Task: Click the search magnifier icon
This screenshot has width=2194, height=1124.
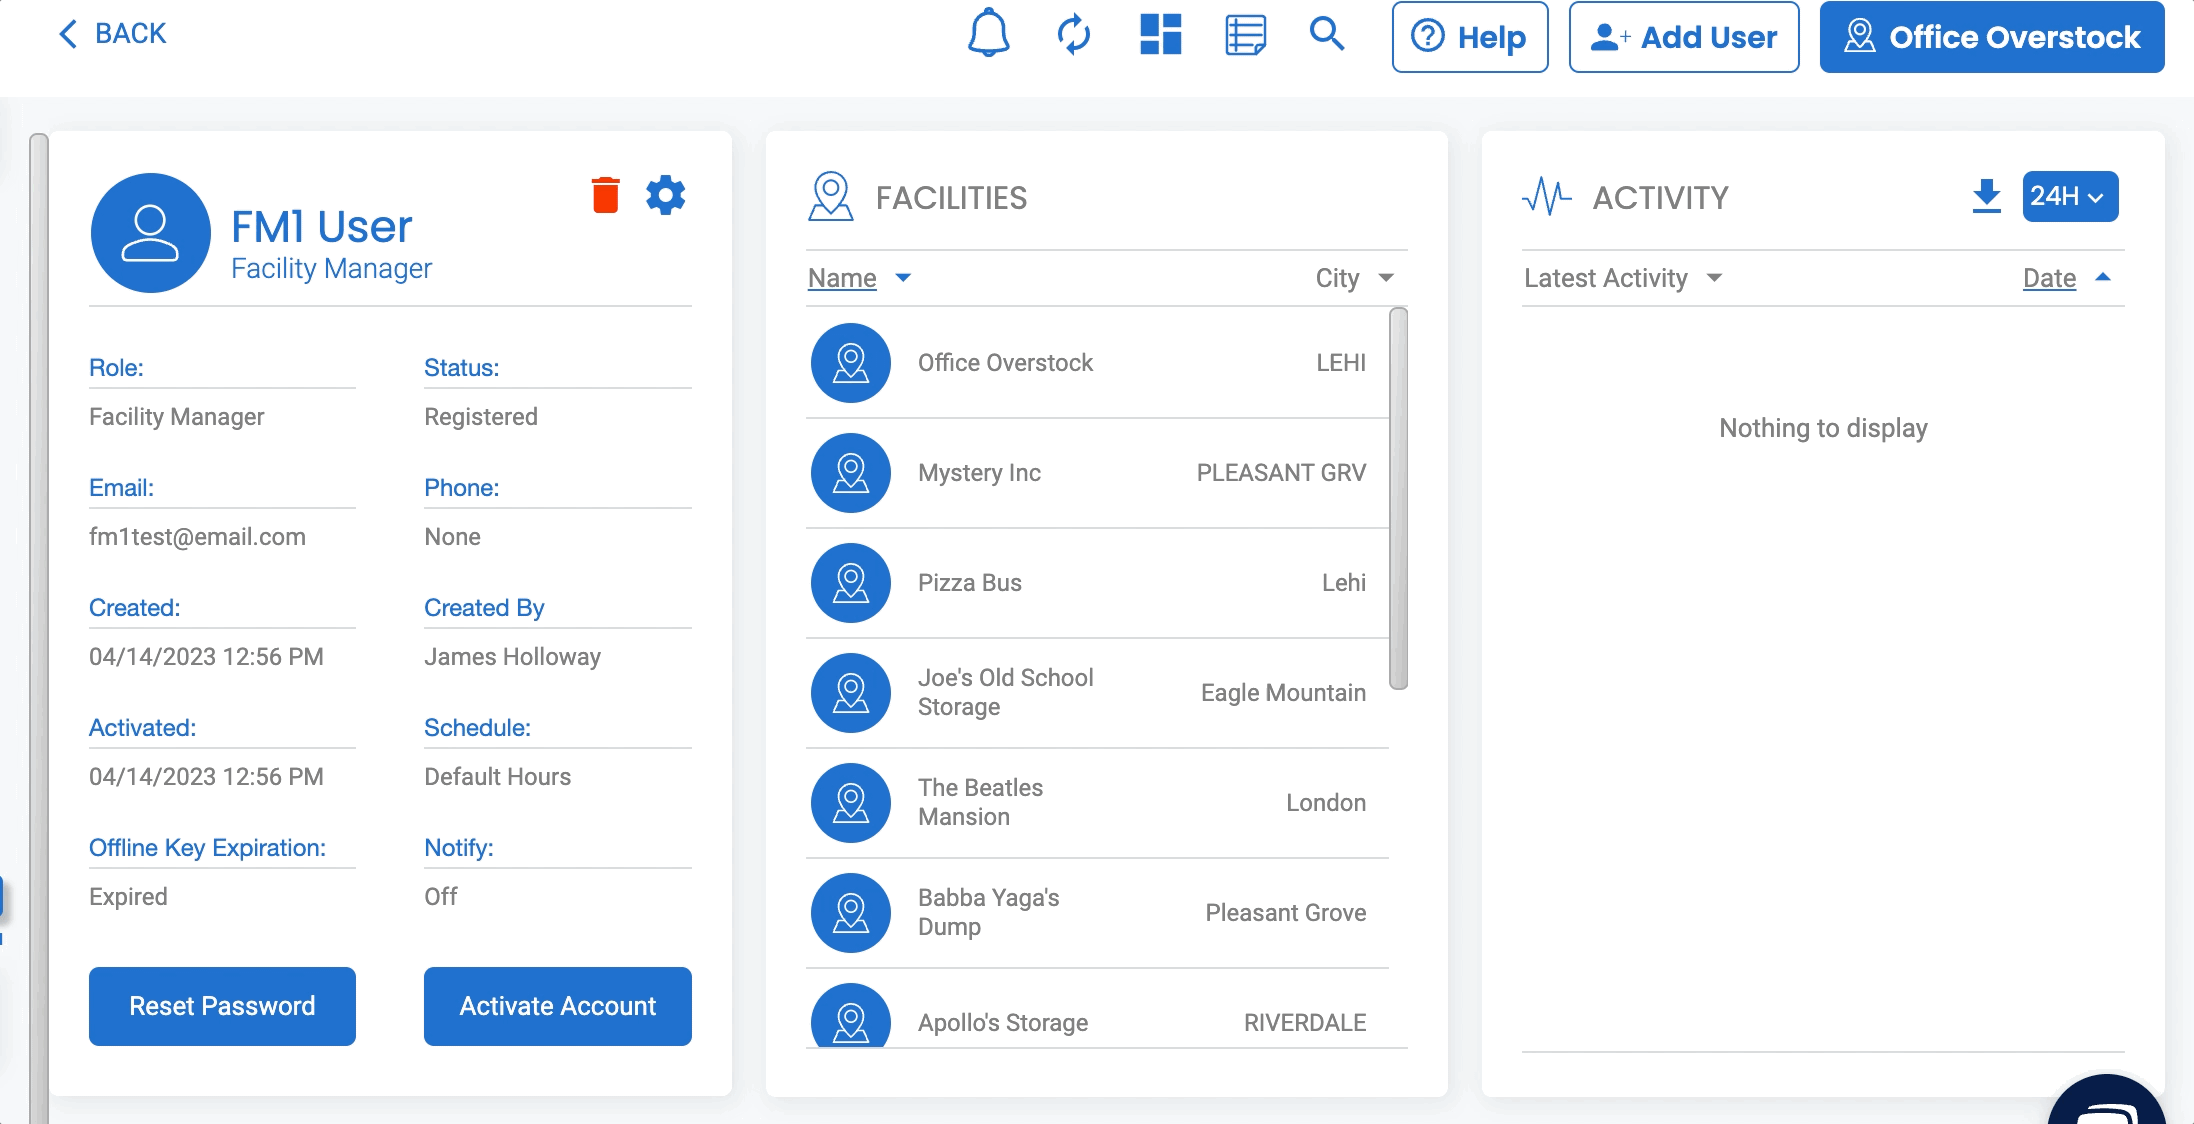Action: pyautogui.click(x=1327, y=35)
